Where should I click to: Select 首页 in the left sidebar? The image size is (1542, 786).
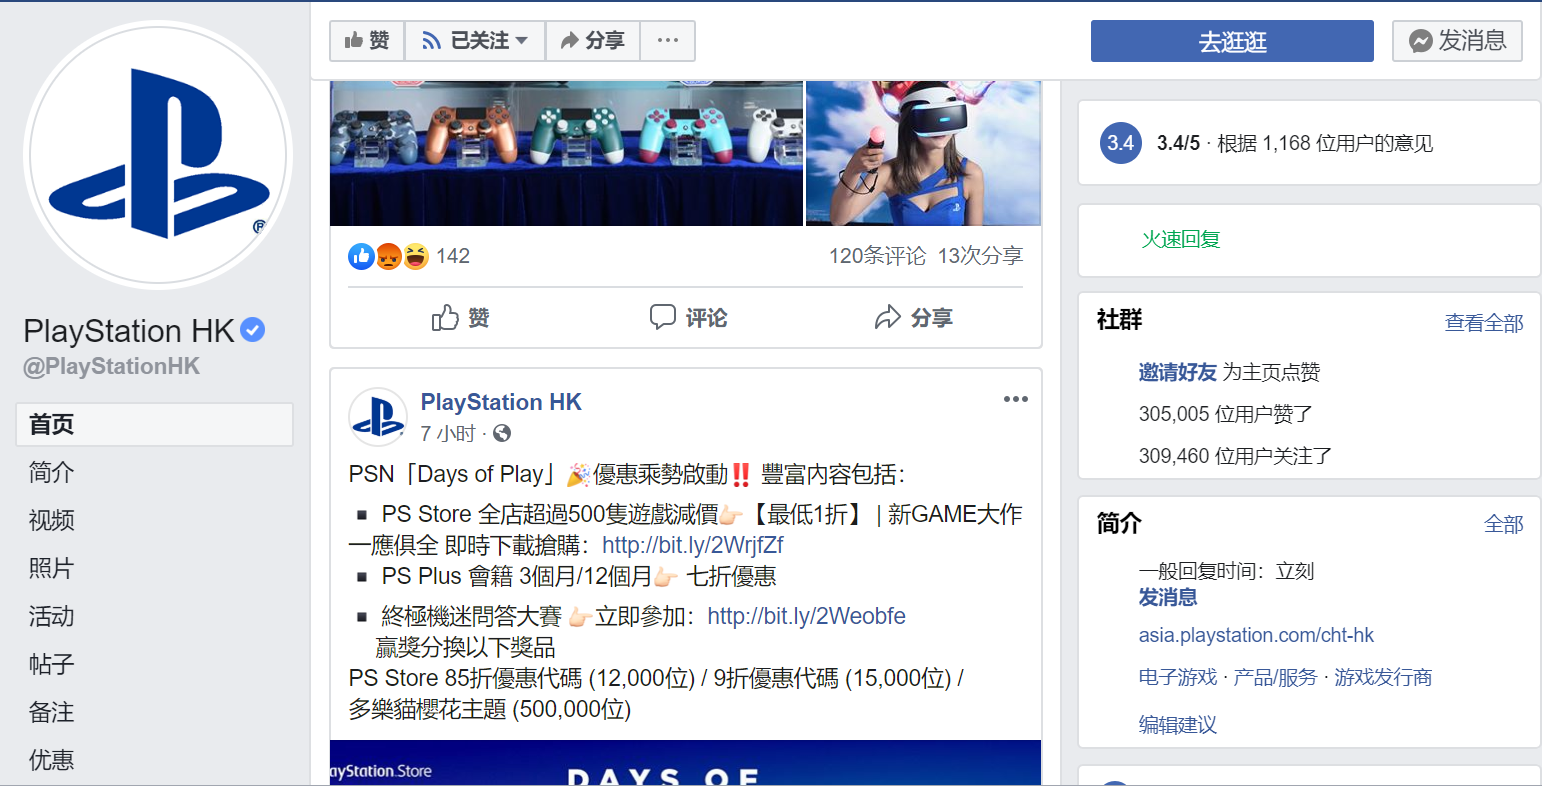[155, 424]
